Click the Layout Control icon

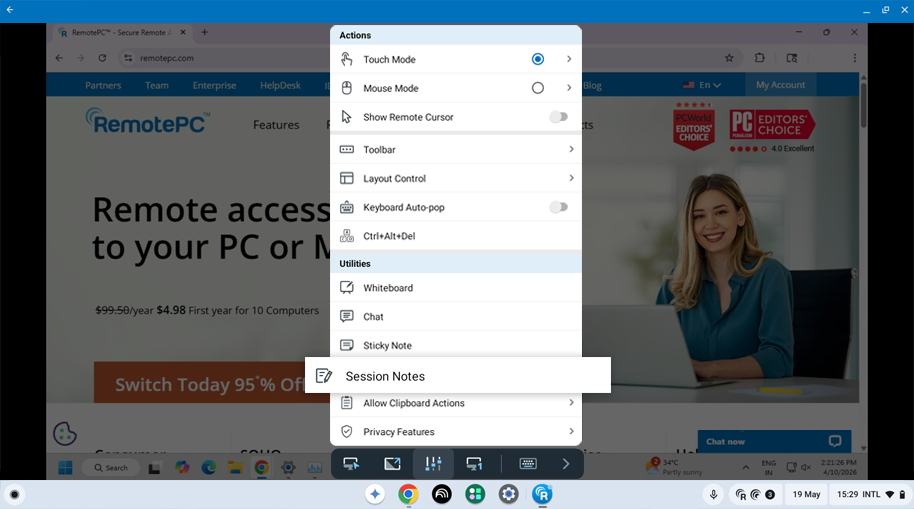point(346,178)
